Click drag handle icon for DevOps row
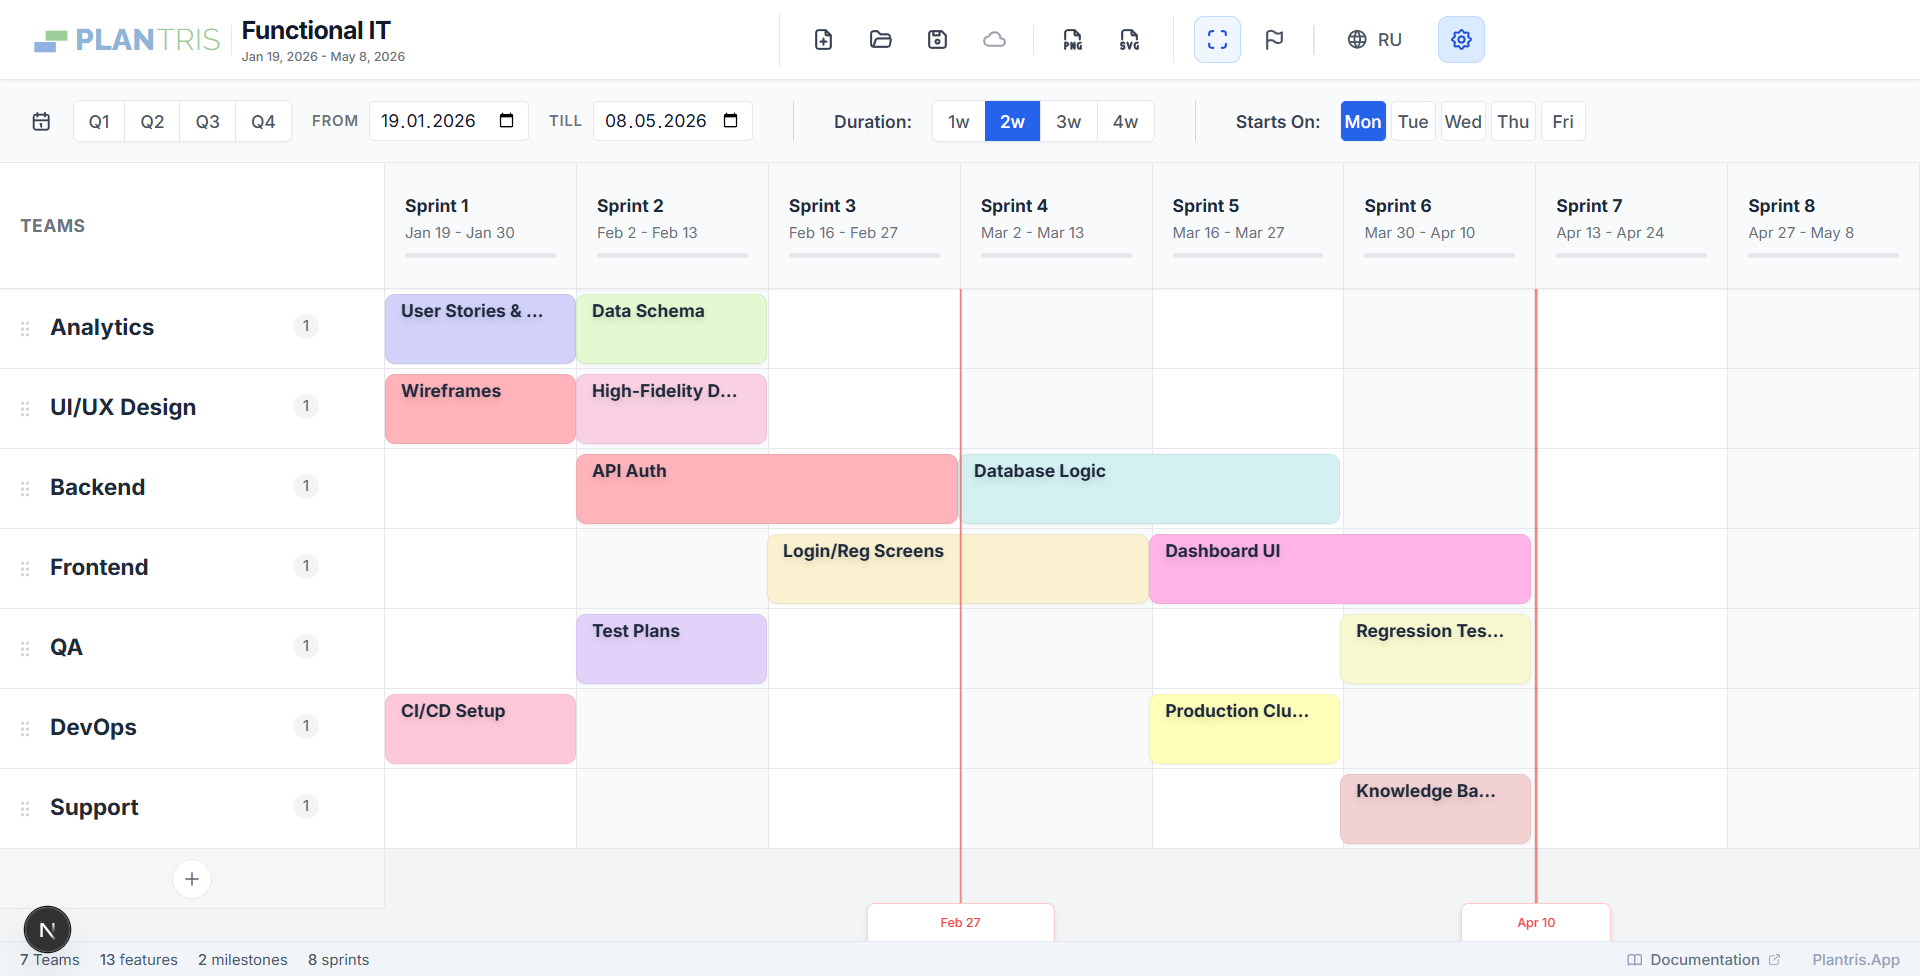Image resolution: width=1920 pixels, height=976 pixels. 25,728
